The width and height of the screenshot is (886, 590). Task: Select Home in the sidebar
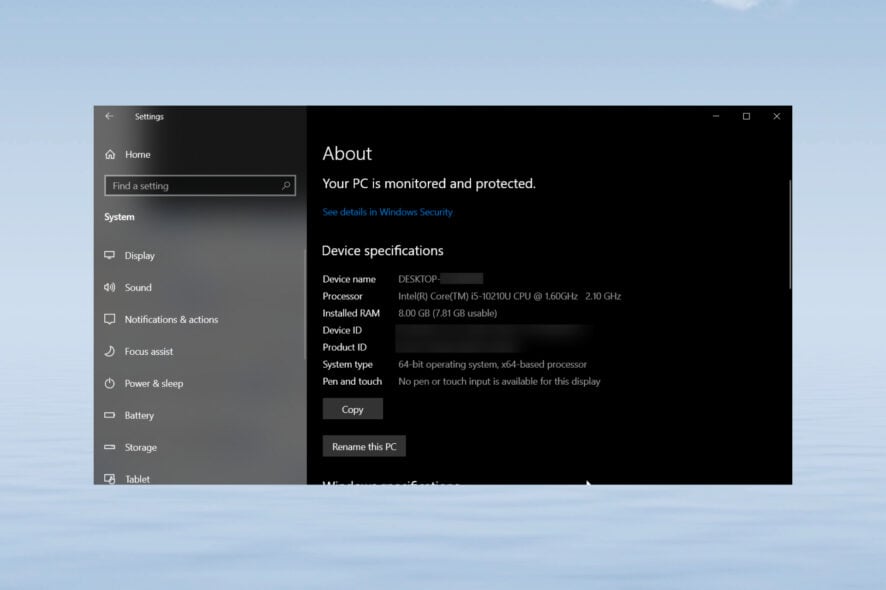[x=138, y=154]
